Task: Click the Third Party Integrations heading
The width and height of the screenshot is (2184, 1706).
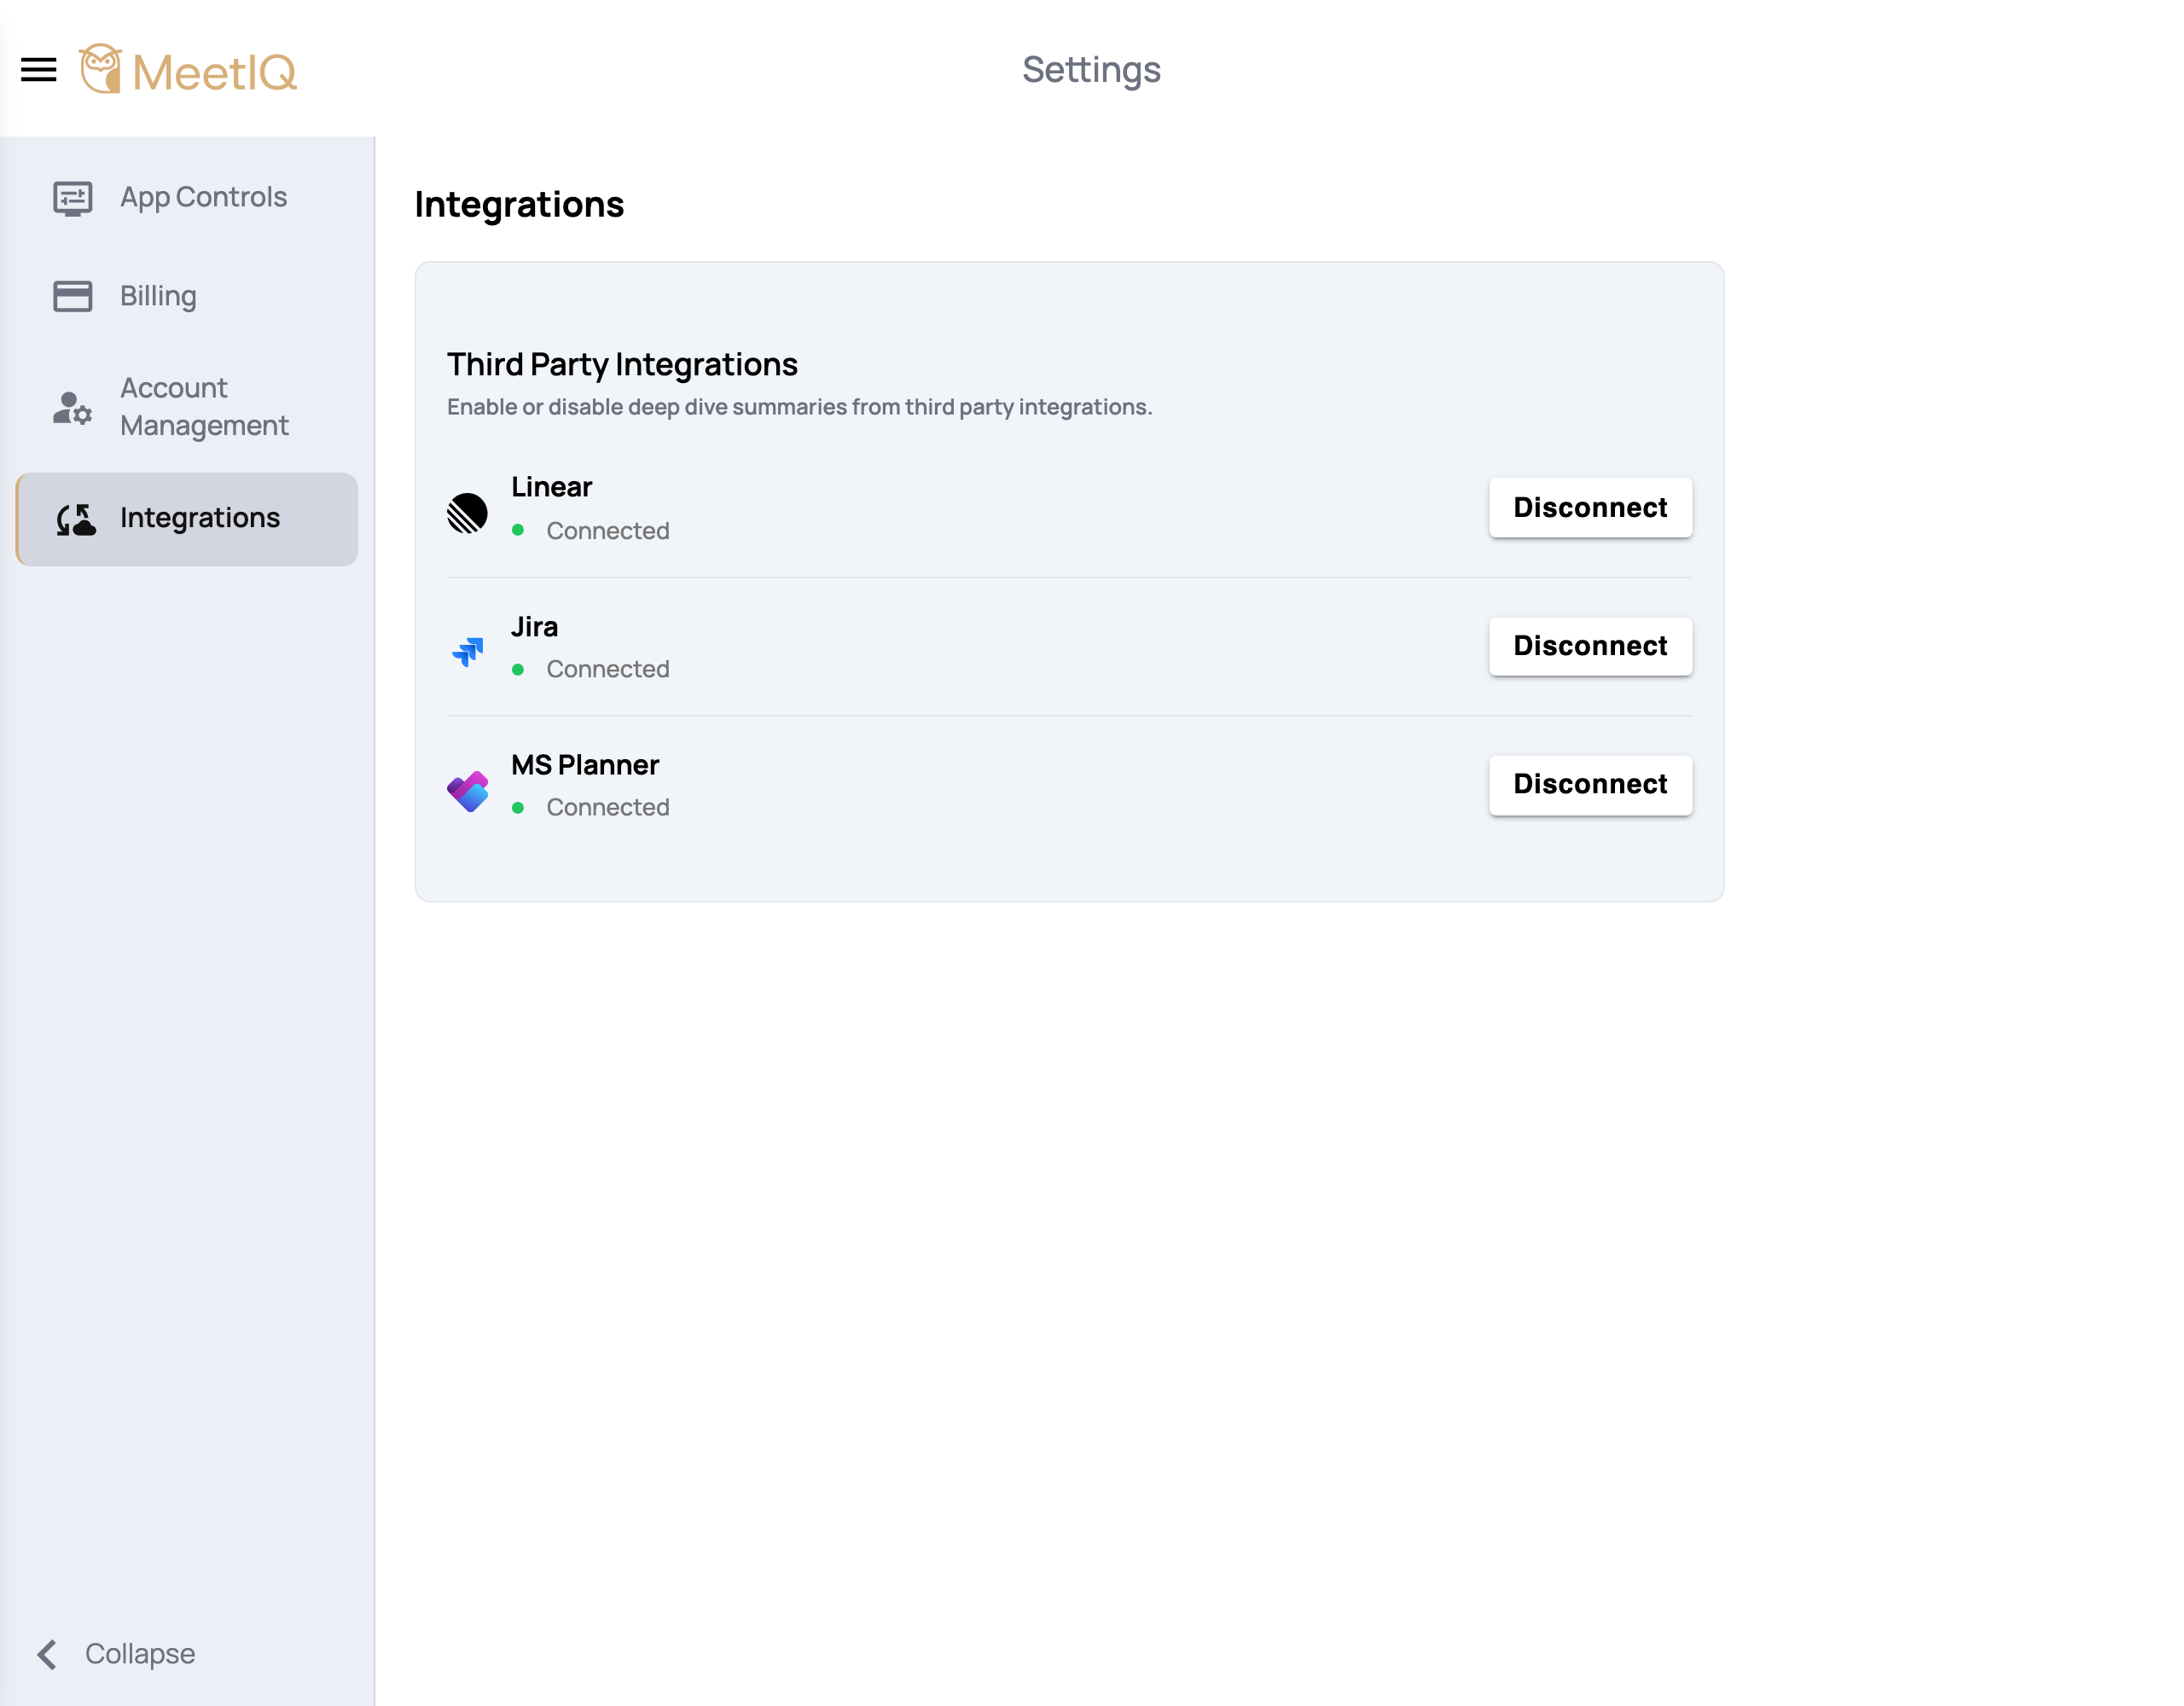Action: 622,365
